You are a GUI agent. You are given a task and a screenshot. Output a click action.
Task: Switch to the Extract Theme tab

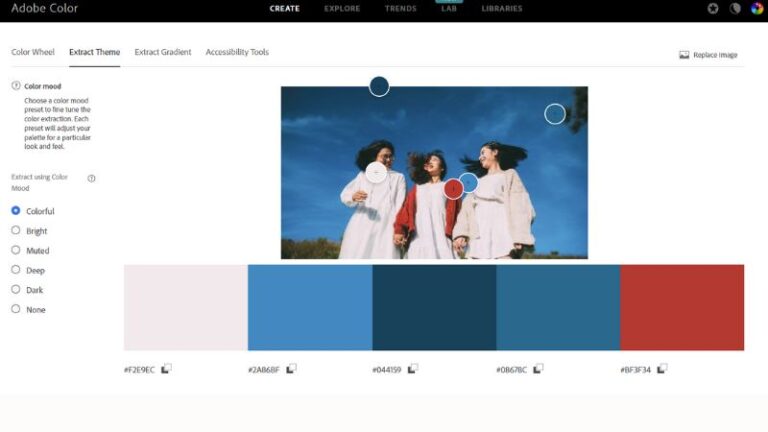coord(95,52)
